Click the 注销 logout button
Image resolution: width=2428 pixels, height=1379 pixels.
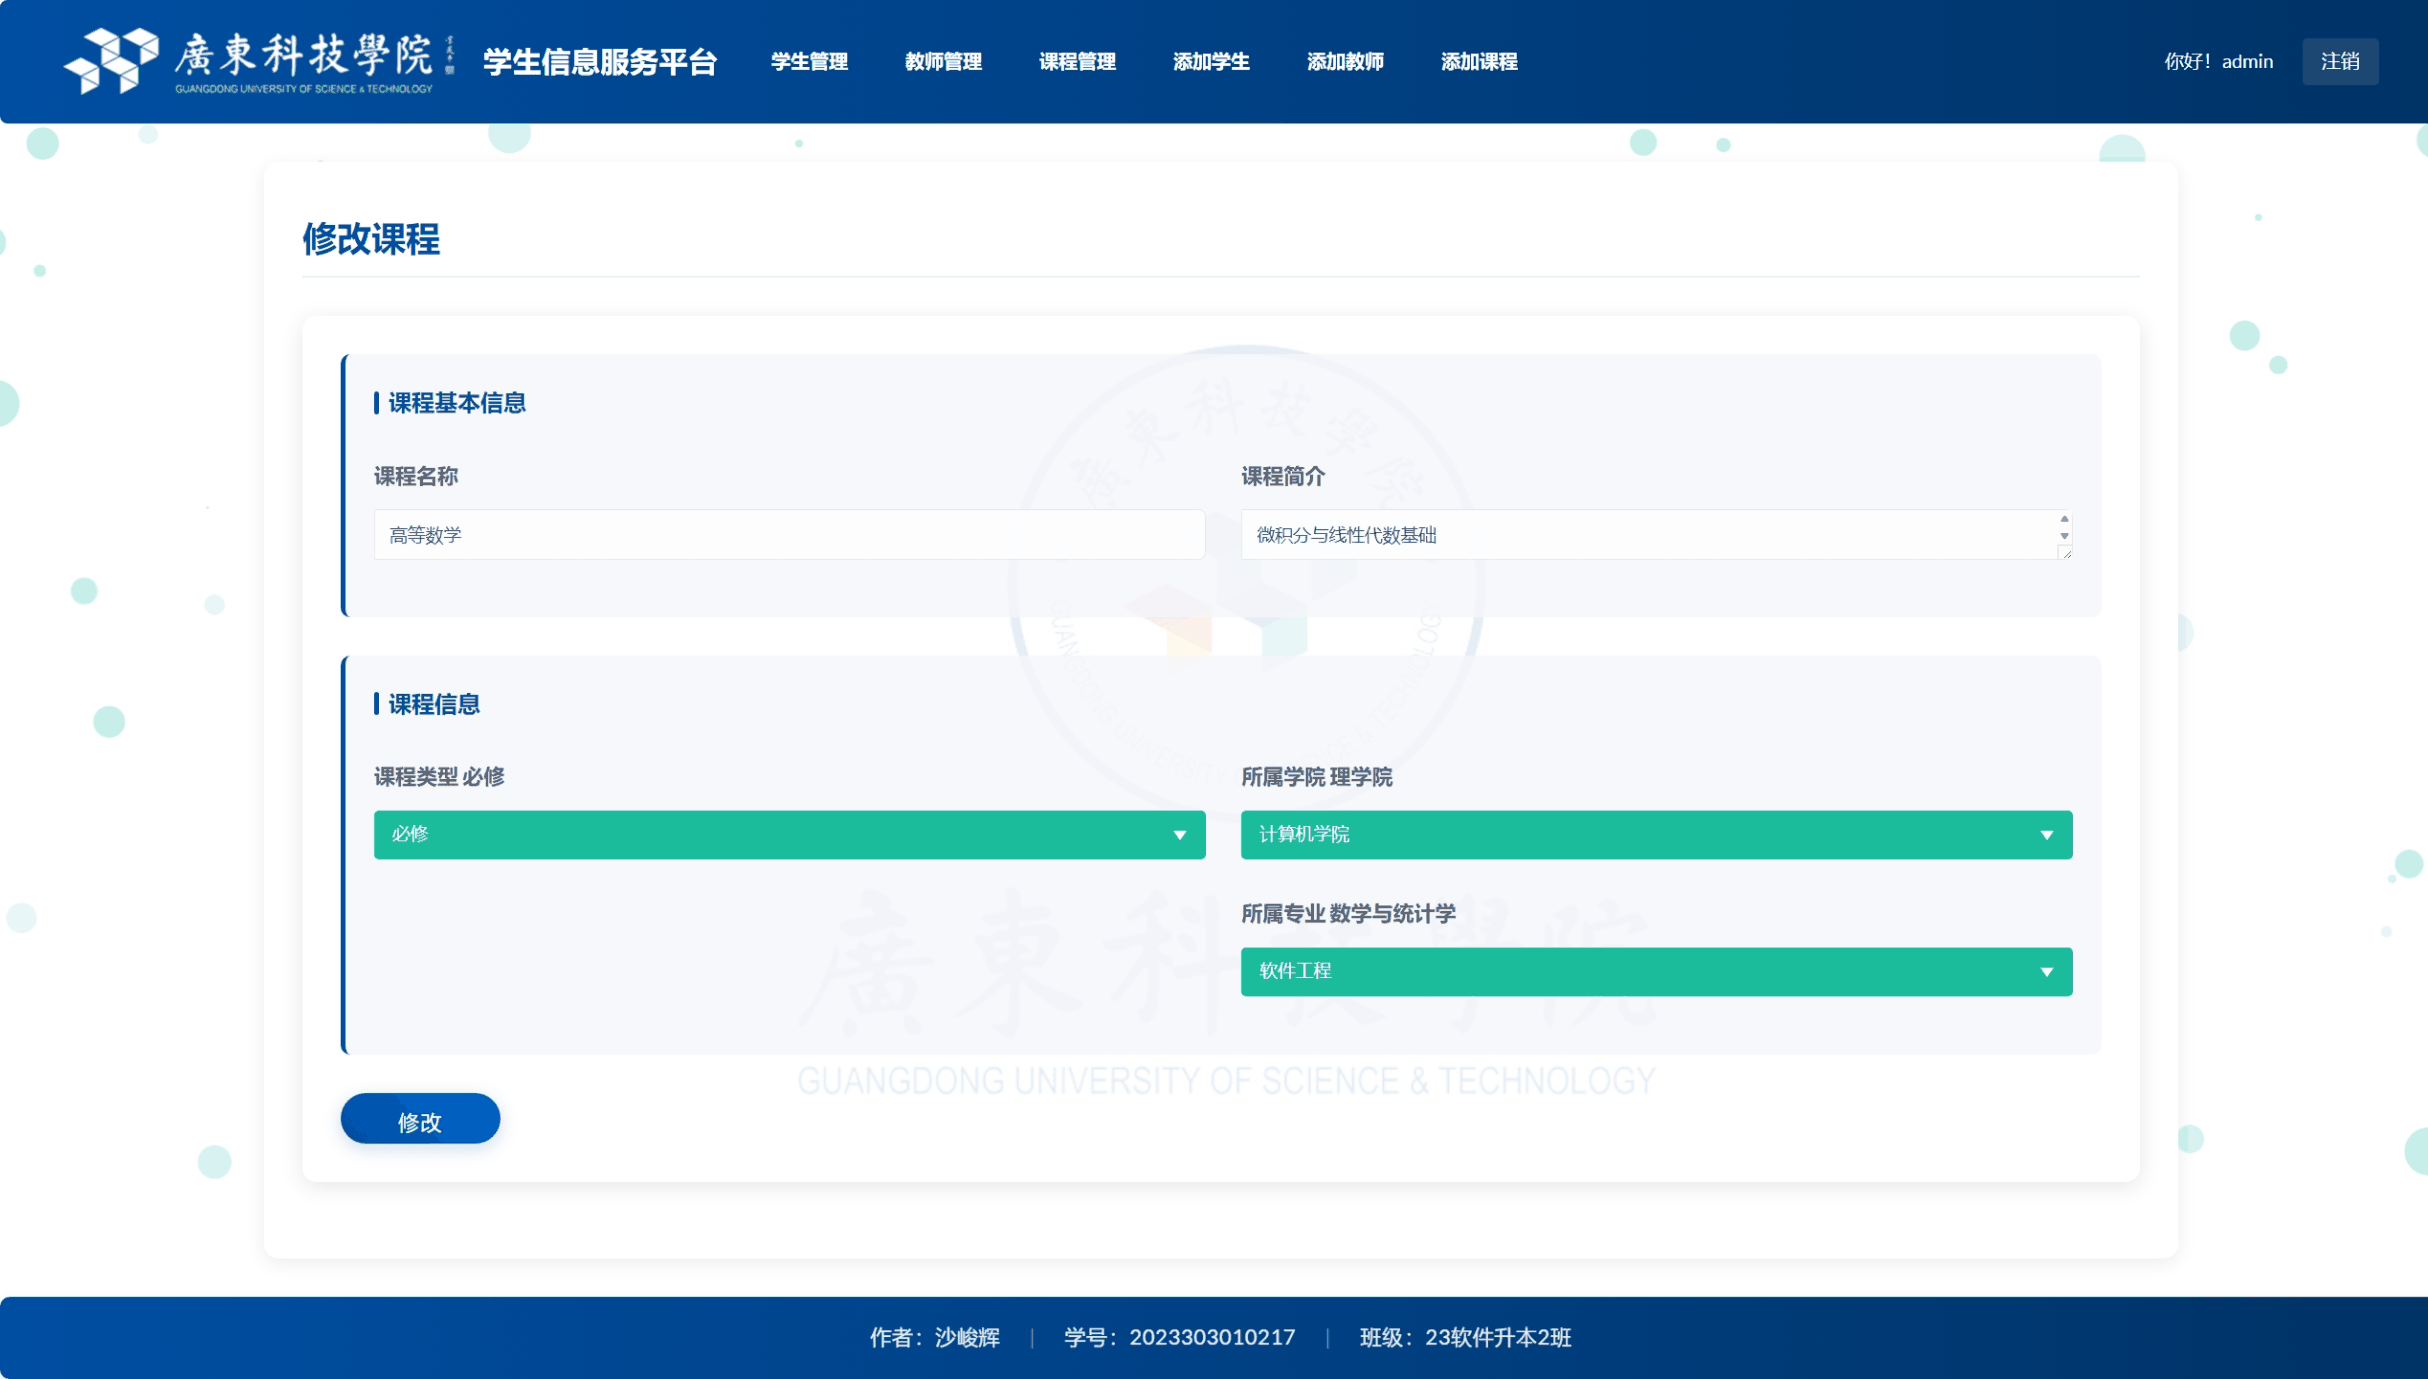pyautogui.click(x=2339, y=62)
